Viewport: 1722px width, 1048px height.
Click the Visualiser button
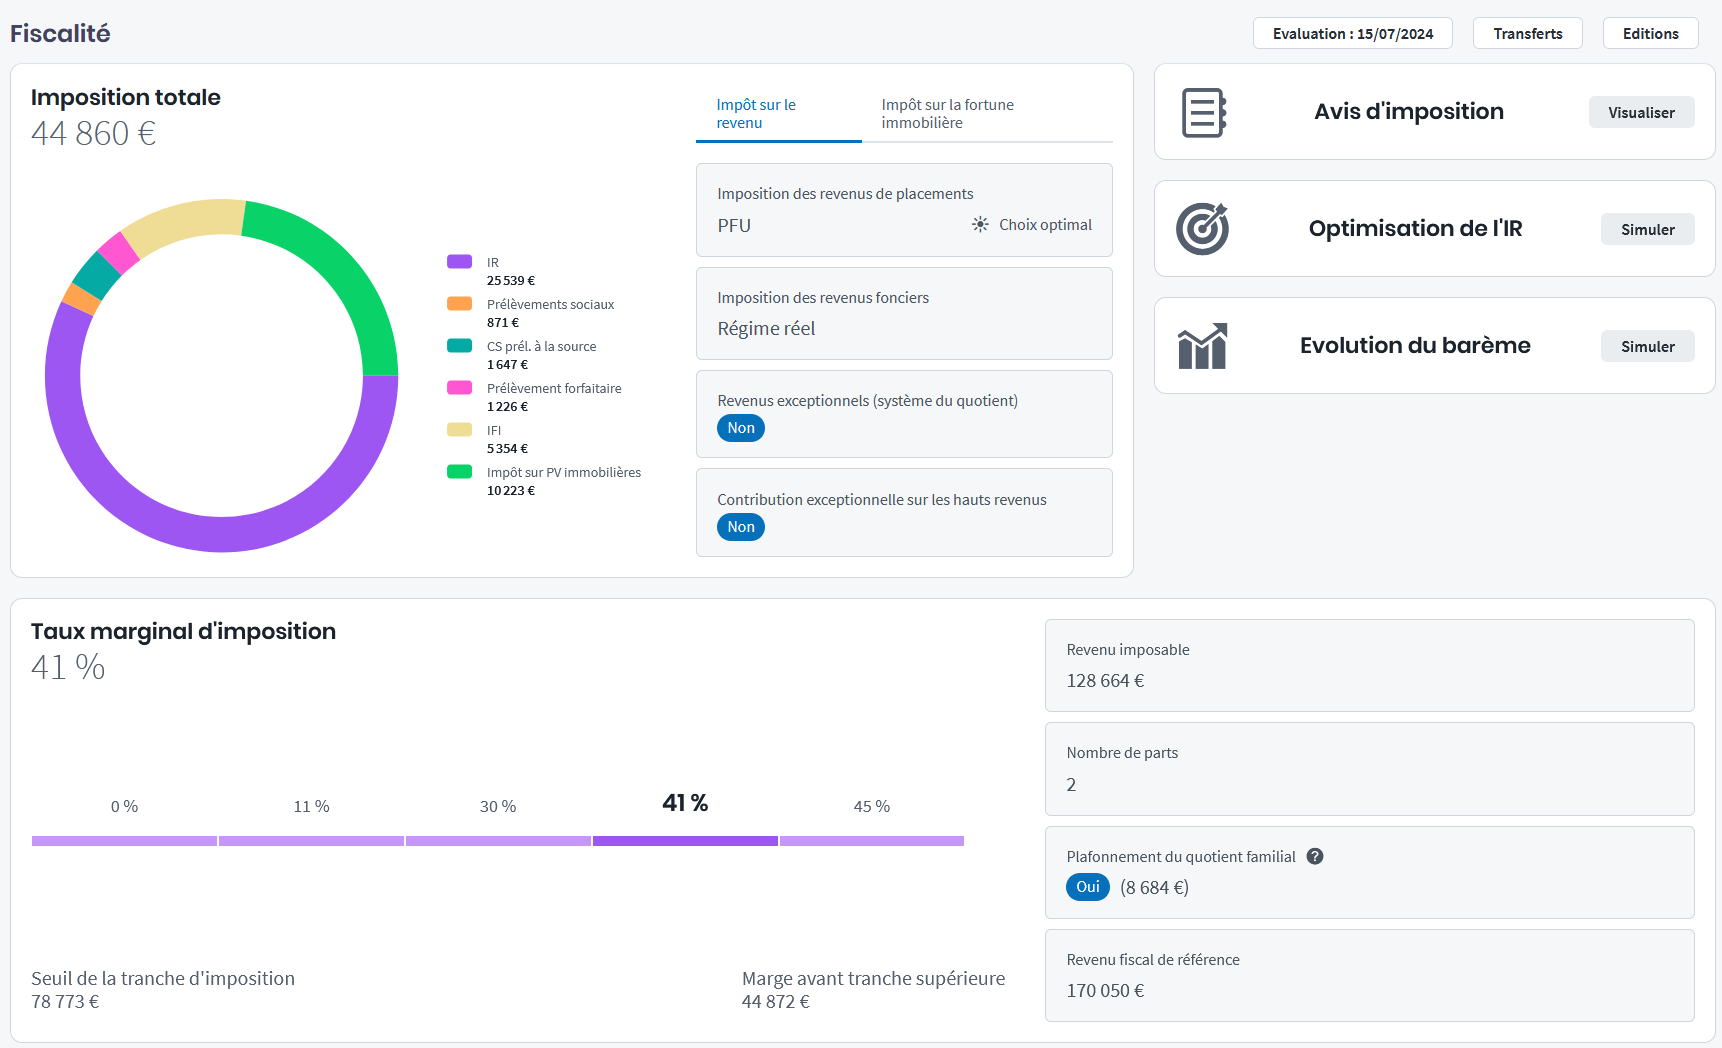coord(1641,112)
